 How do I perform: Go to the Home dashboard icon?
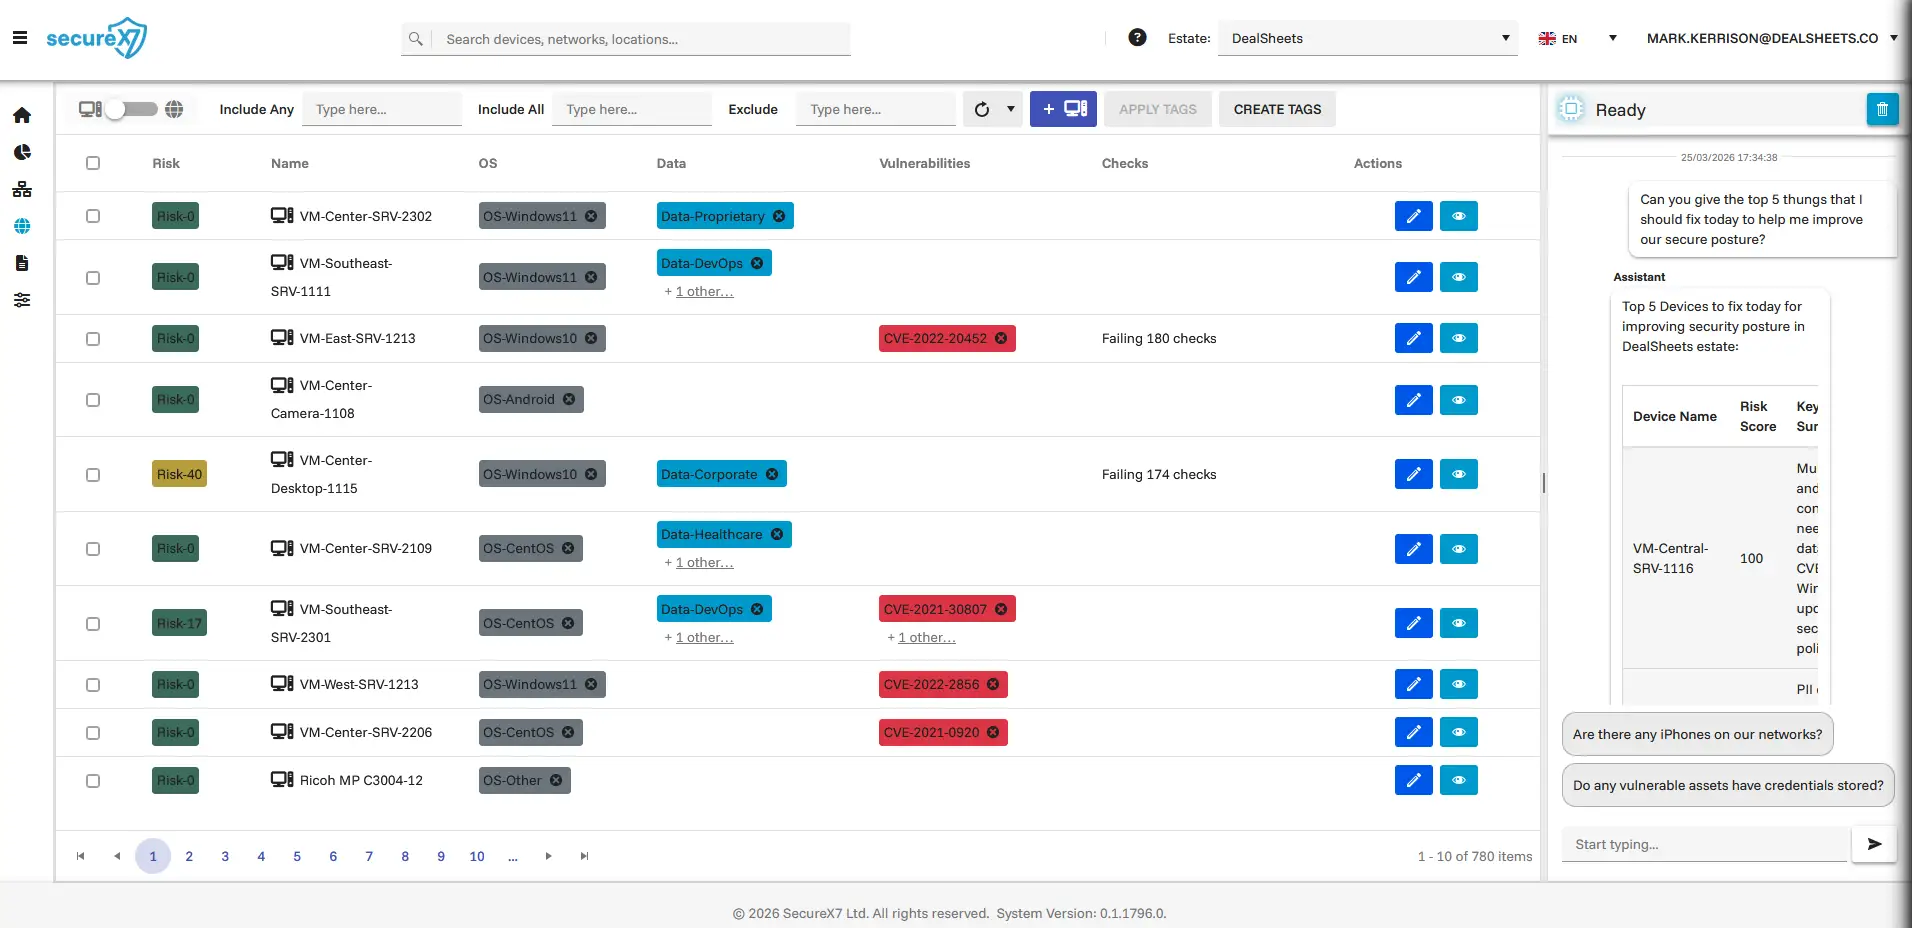pyautogui.click(x=22, y=115)
